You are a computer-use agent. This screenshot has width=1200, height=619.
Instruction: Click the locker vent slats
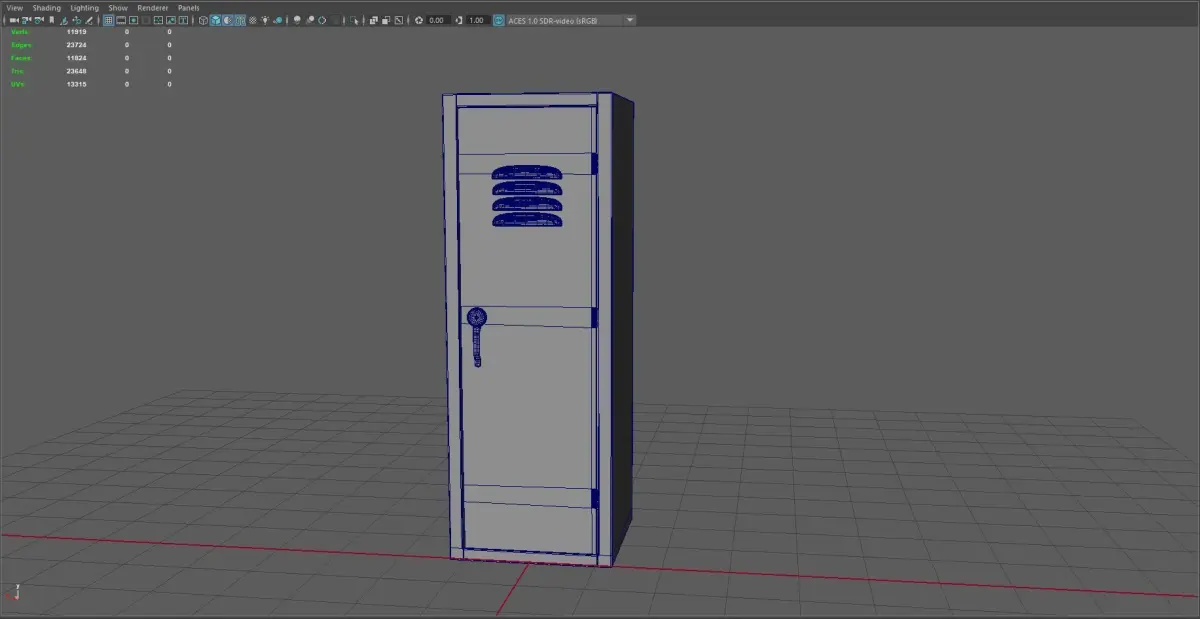click(526, 195)
